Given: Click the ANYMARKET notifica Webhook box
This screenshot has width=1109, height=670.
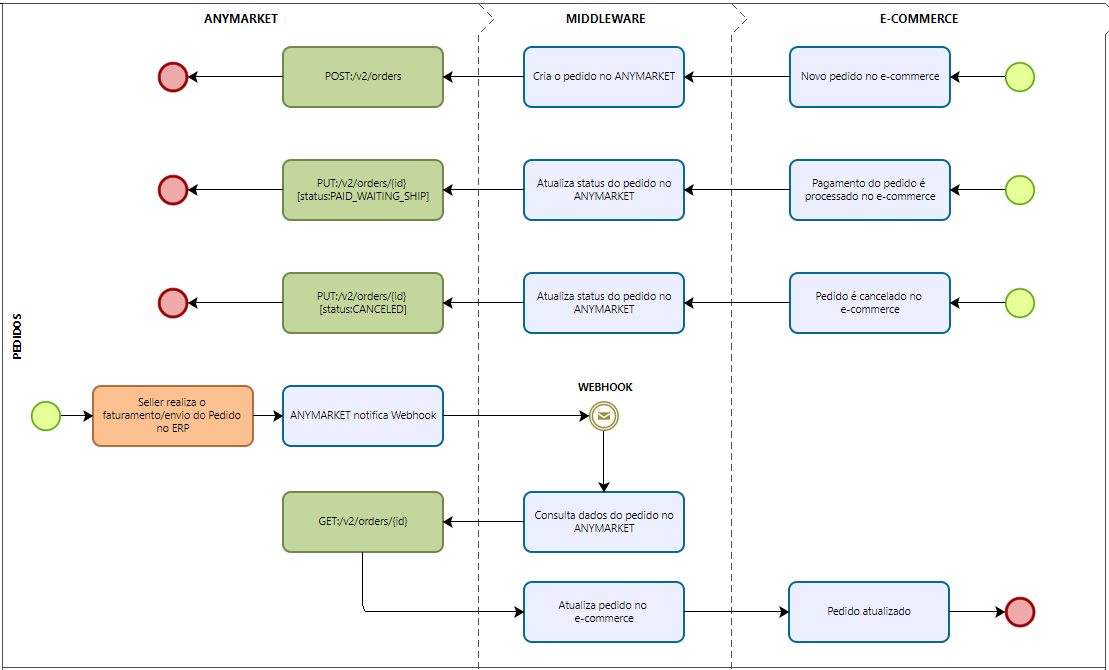Looking at the screenshot, I should pyautogui.click(x=363, y=416).
